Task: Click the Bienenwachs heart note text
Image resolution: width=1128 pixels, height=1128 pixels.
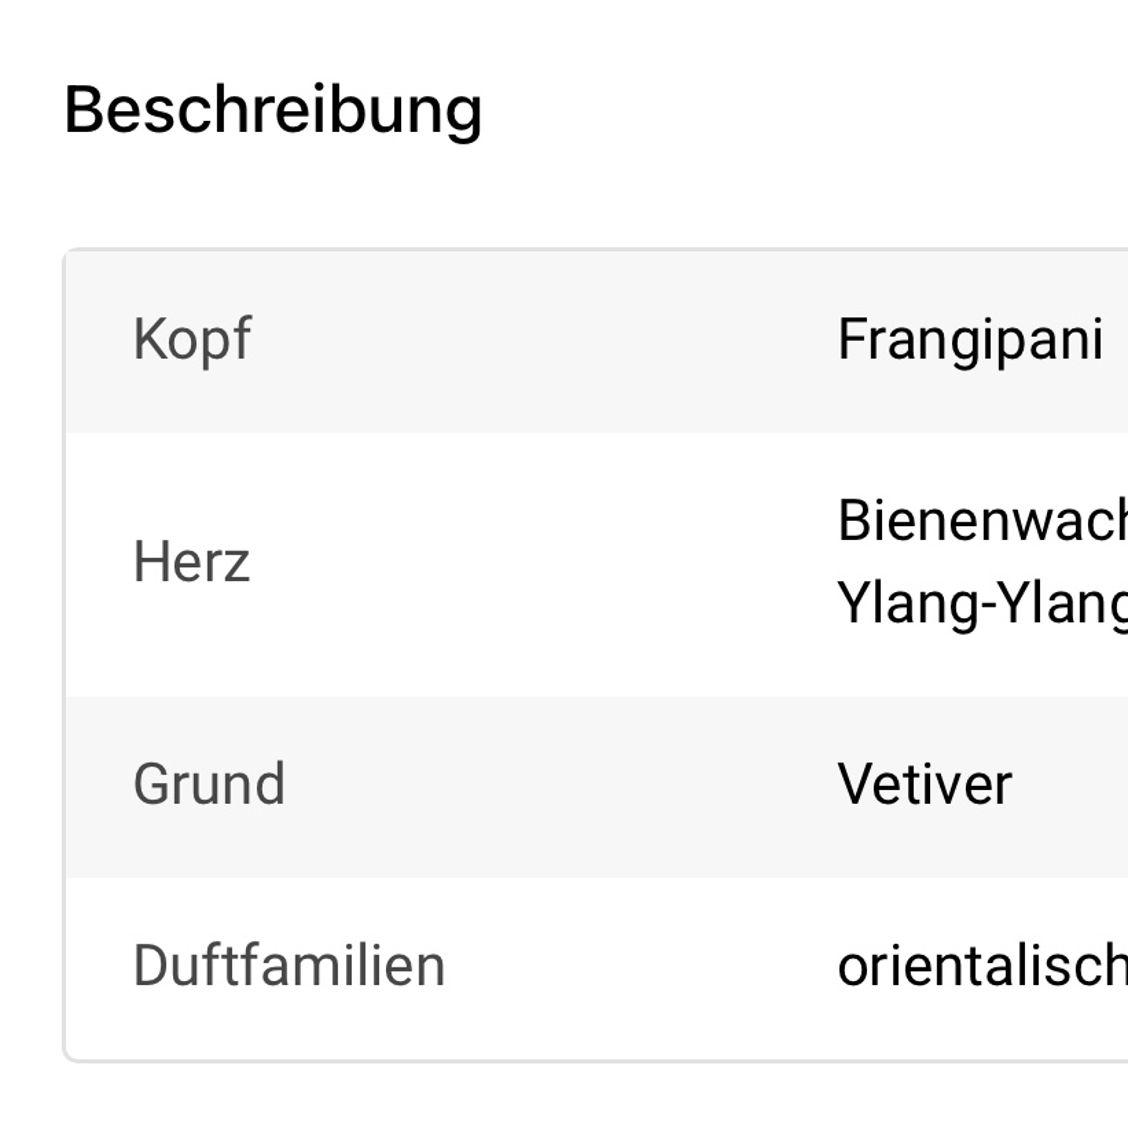Action: 983,521
